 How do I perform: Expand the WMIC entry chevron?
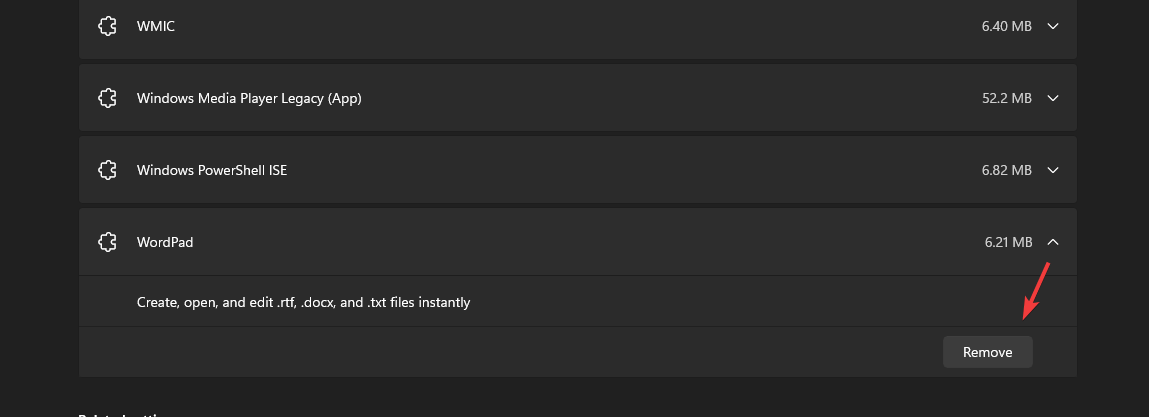click(x=1052, y=26)
